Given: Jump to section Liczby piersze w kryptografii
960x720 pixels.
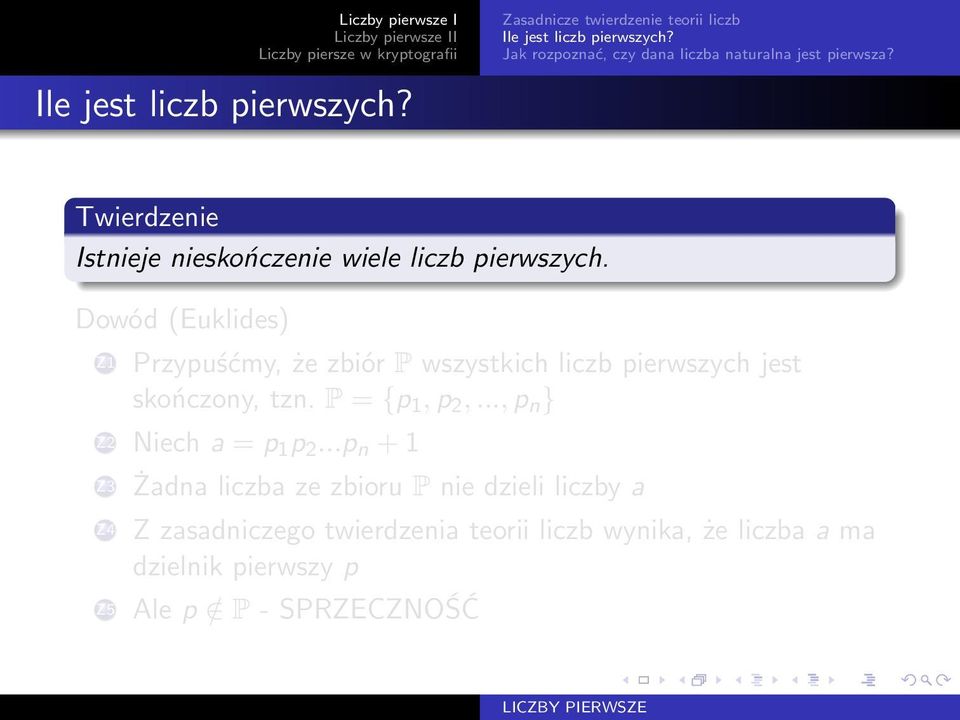Looking at the screenshot, I should [x=358, y=54].
